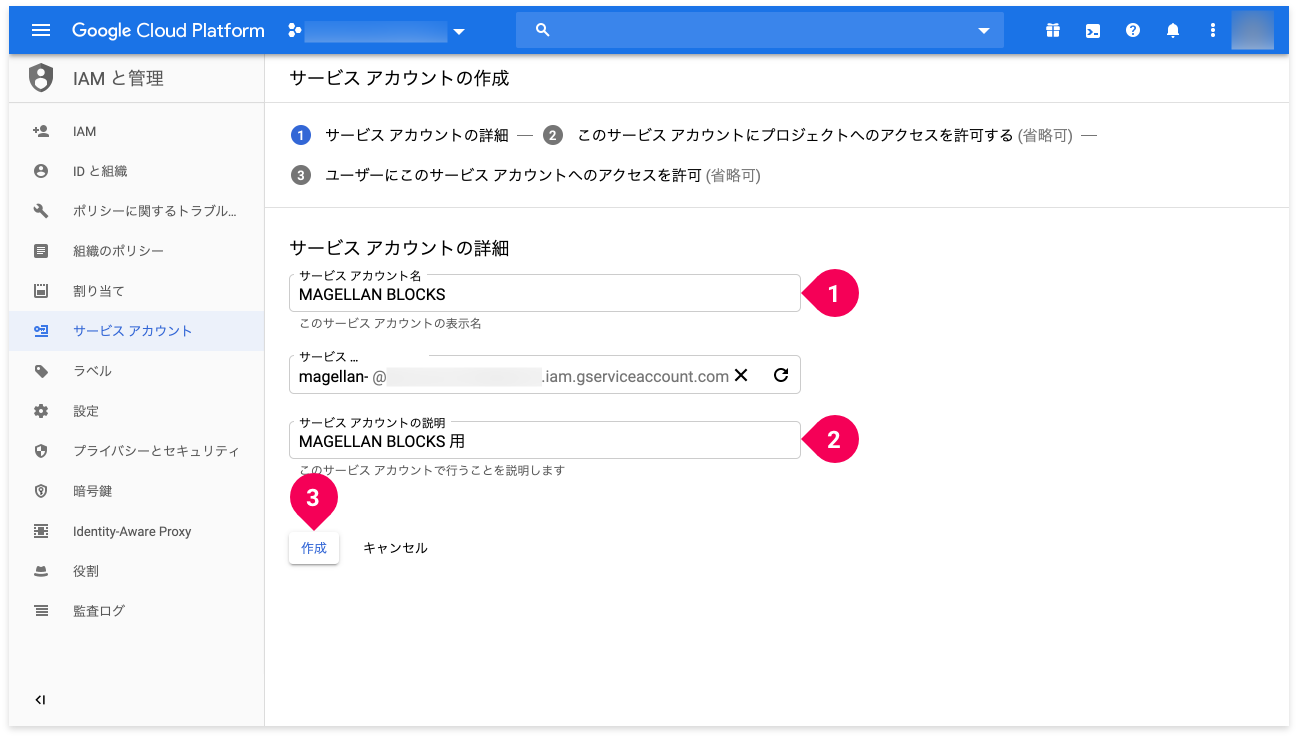Open the hamburger navigation menu
The image size is (1298, 738).
[41, 30]
